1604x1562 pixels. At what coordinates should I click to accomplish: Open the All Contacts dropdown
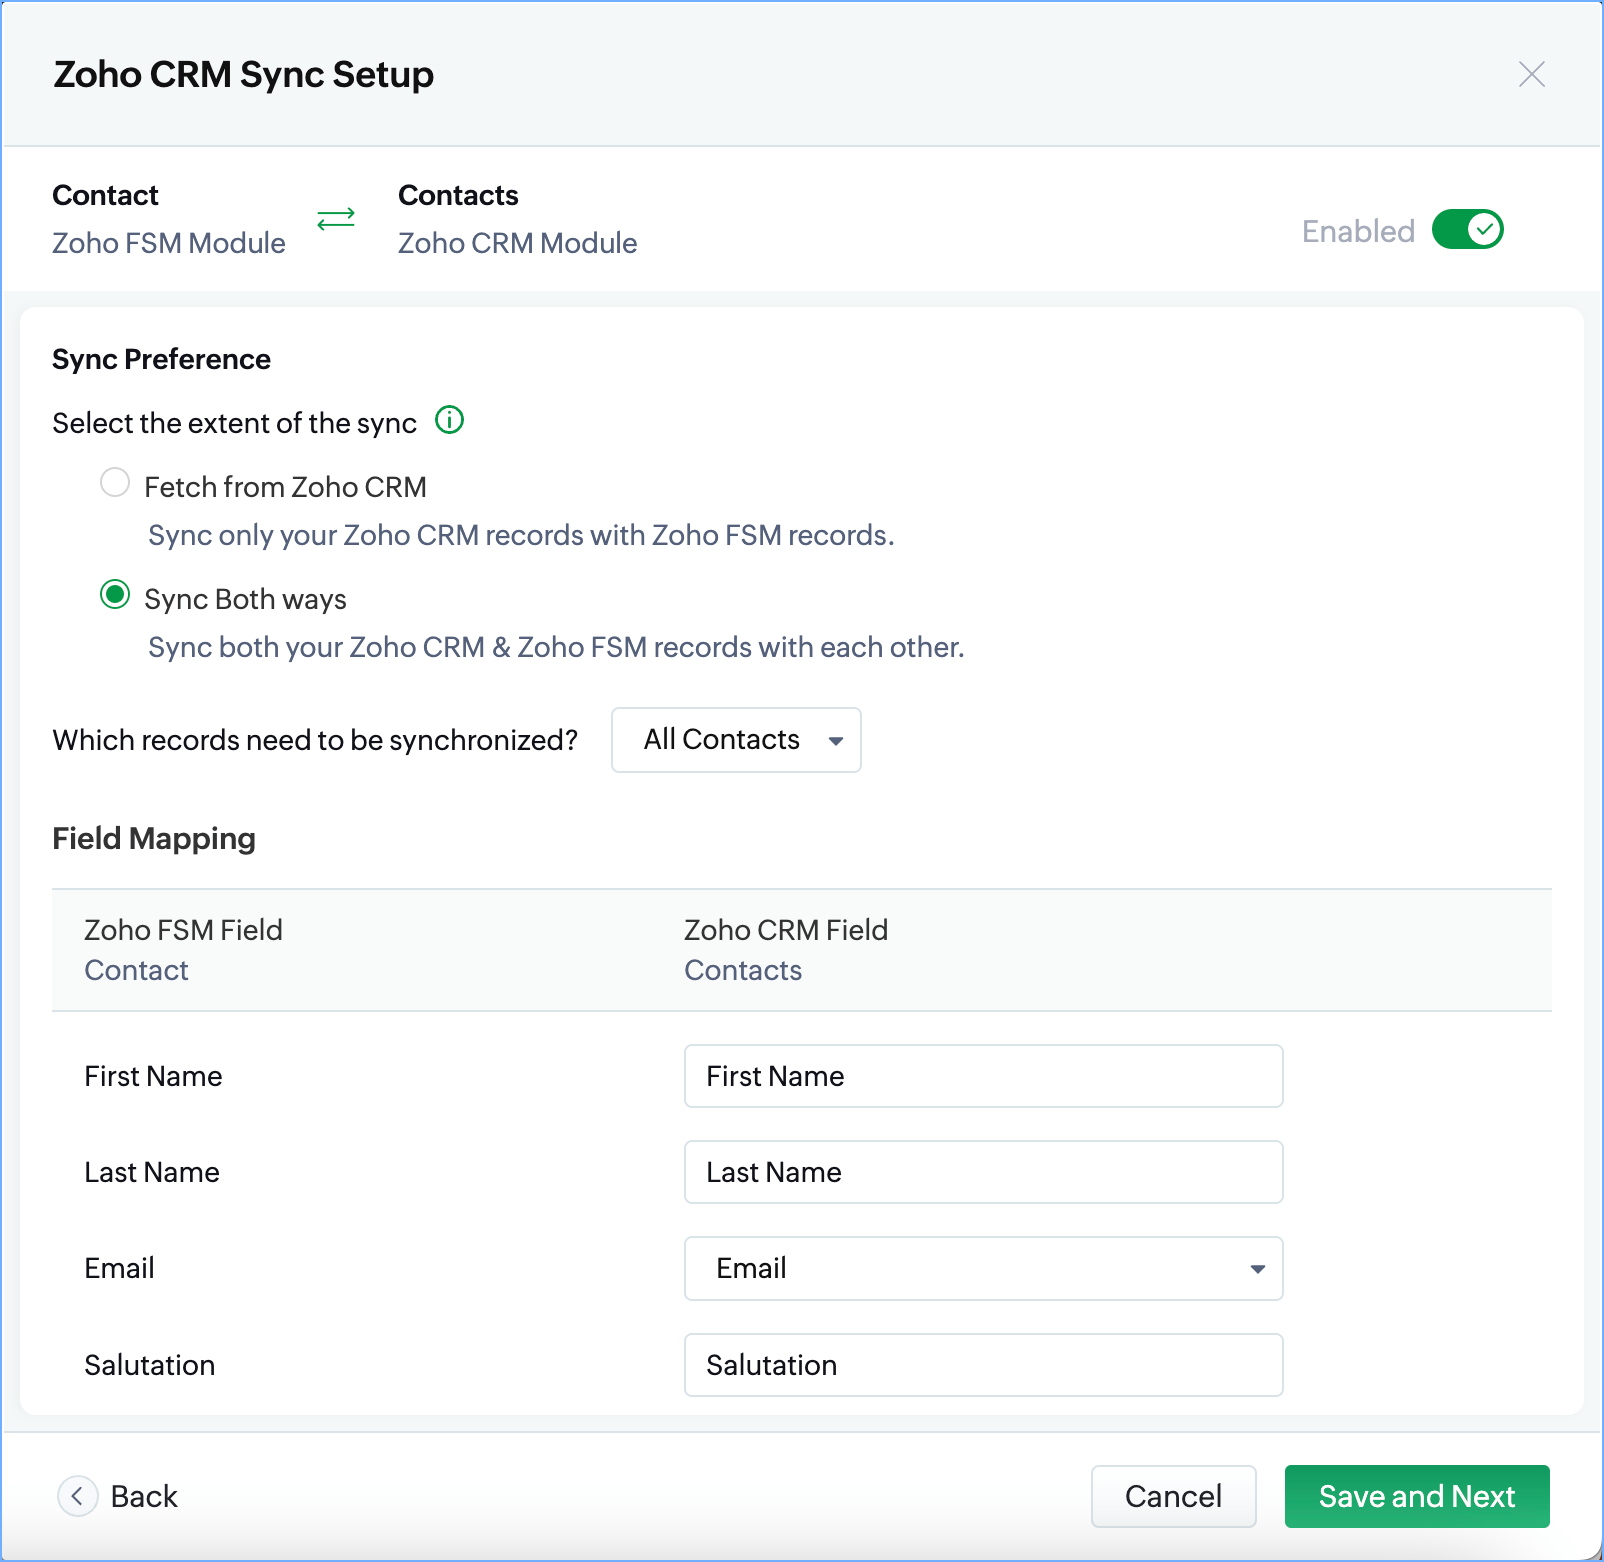pos(735,740)
